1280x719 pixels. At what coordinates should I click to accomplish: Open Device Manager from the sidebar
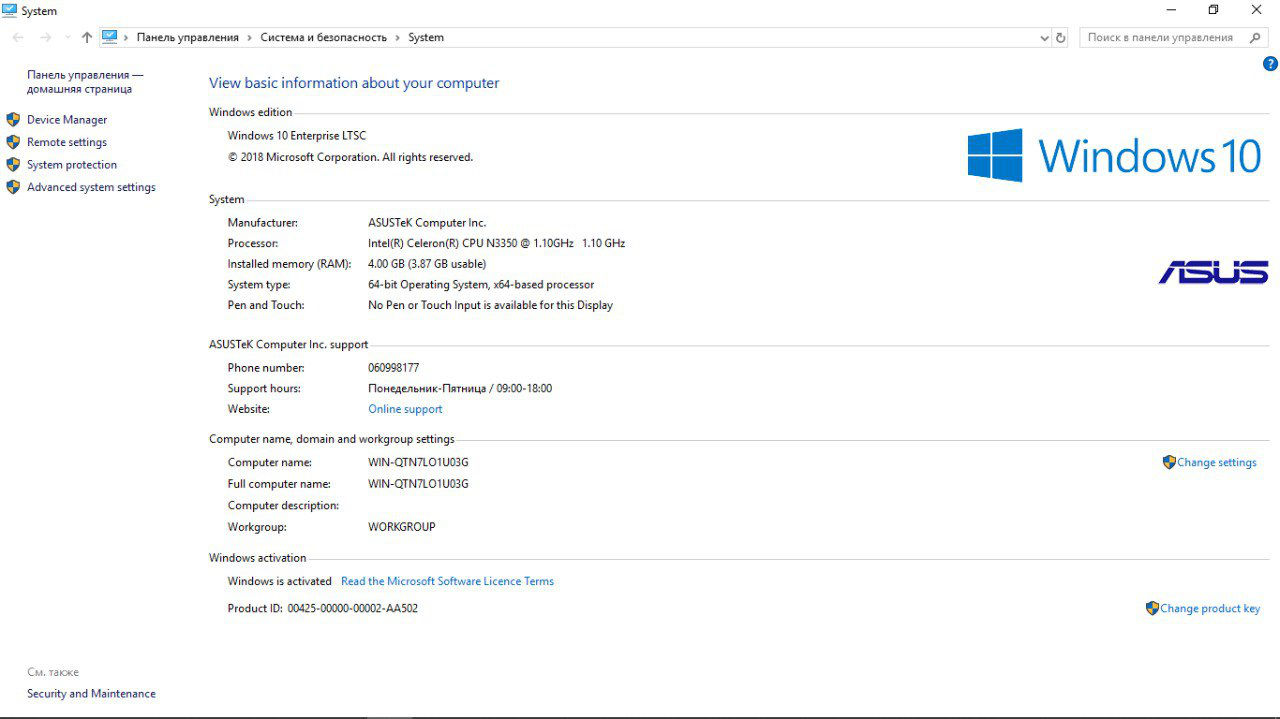[x=66, y=119]
